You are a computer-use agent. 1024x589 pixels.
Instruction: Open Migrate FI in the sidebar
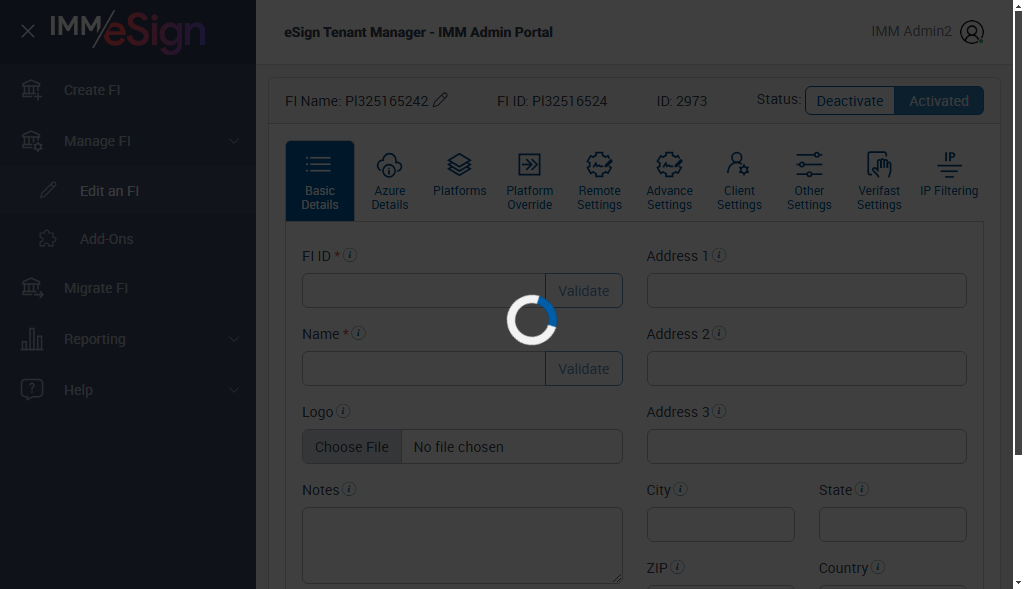point(96,288)
